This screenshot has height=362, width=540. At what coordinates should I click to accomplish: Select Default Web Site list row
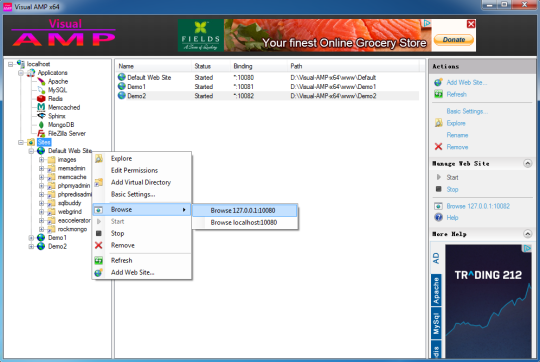tap(268, 77)
